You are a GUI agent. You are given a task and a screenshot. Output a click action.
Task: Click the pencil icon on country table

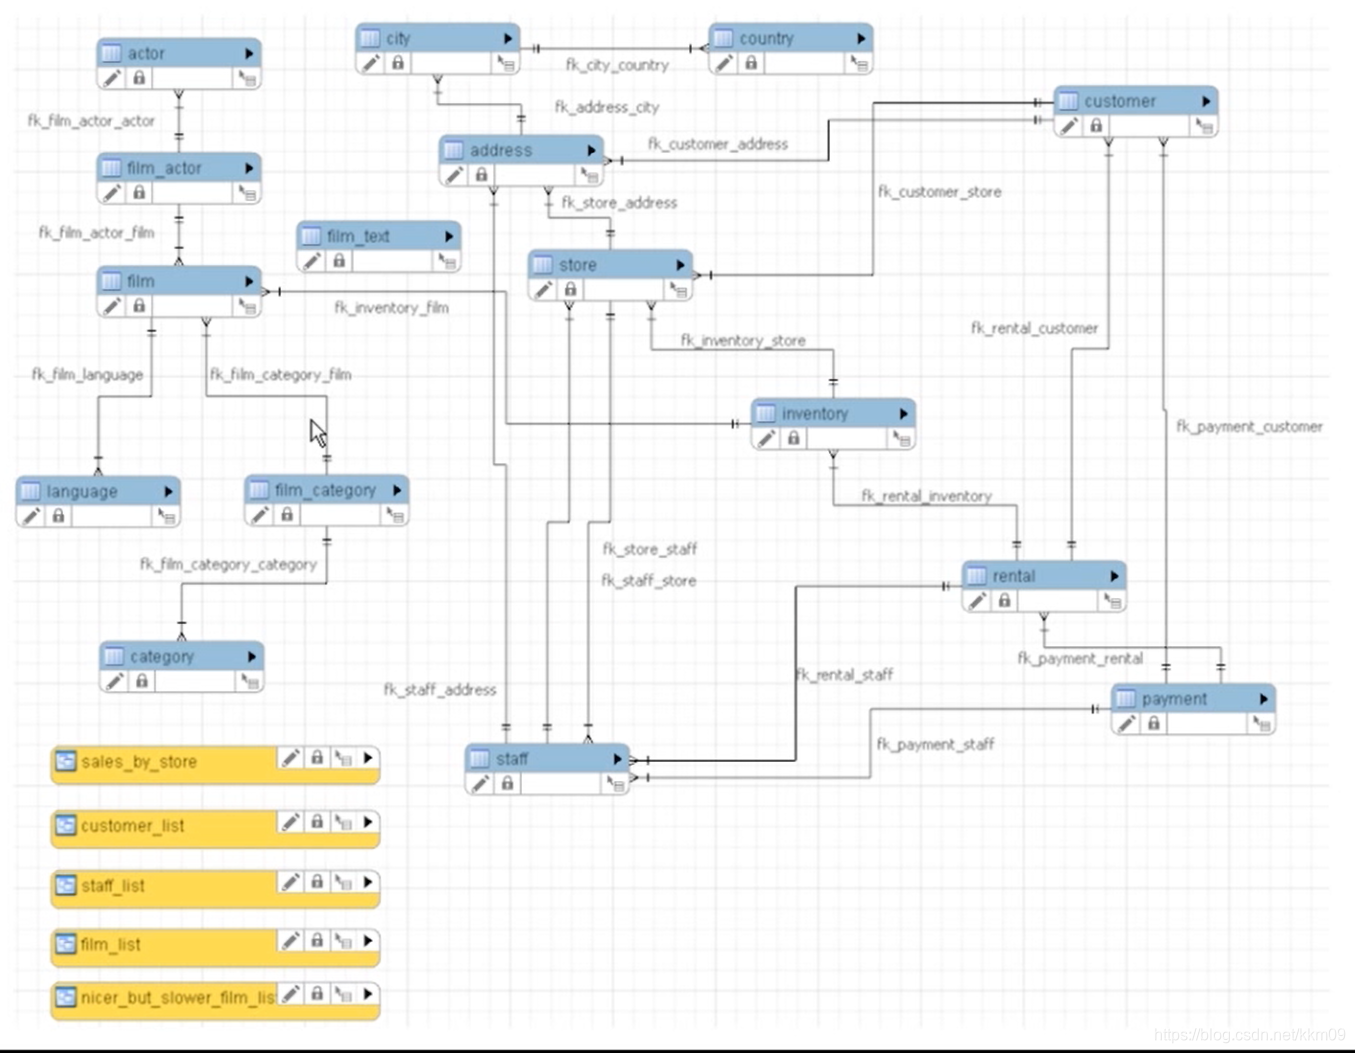click(x=724, y=63)
